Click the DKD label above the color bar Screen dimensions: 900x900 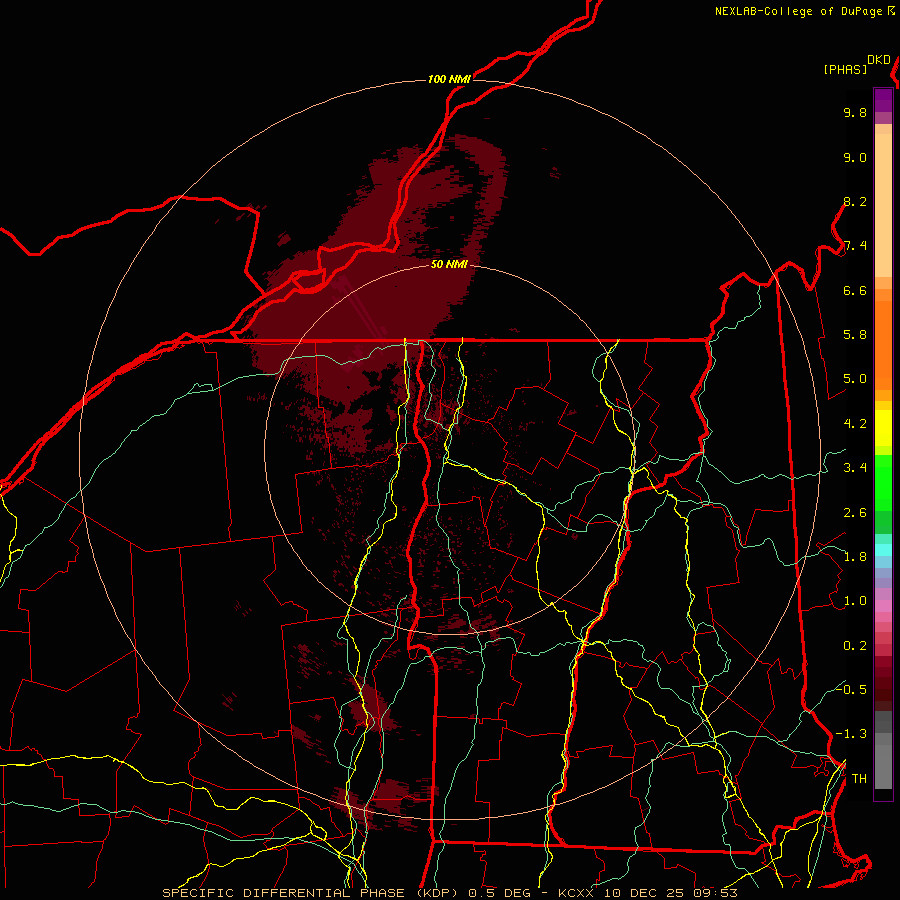879,60
